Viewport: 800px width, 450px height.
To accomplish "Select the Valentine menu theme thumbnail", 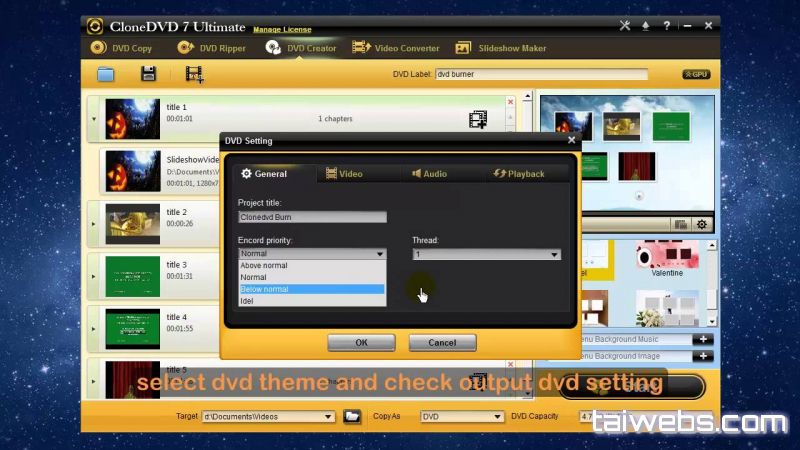I will coord(666,259).
